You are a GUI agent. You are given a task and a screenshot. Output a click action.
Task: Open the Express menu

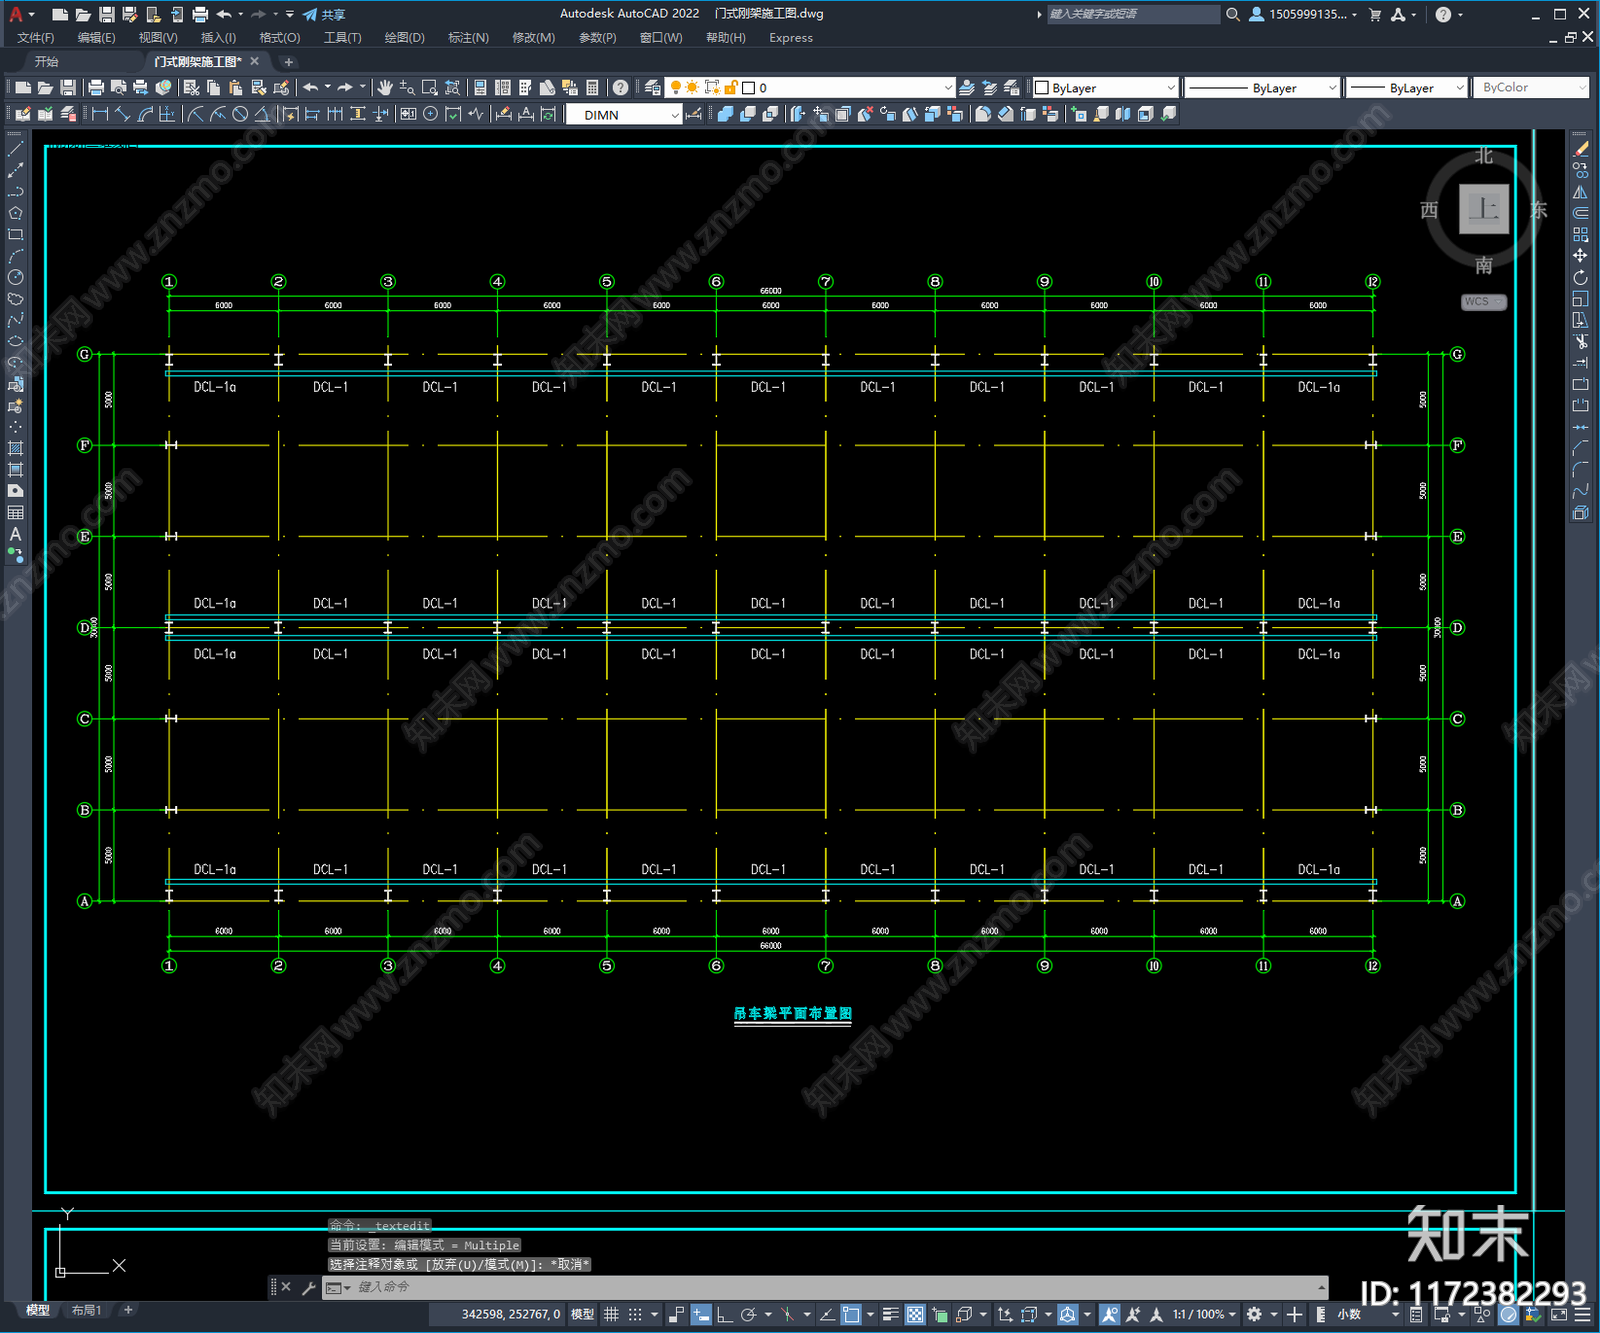[791, 38]
